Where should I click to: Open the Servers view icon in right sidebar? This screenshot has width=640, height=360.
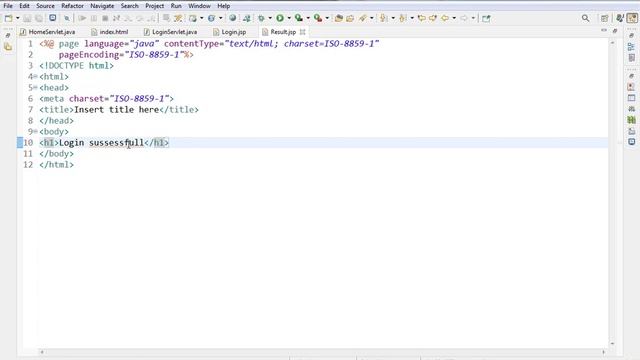631,109
